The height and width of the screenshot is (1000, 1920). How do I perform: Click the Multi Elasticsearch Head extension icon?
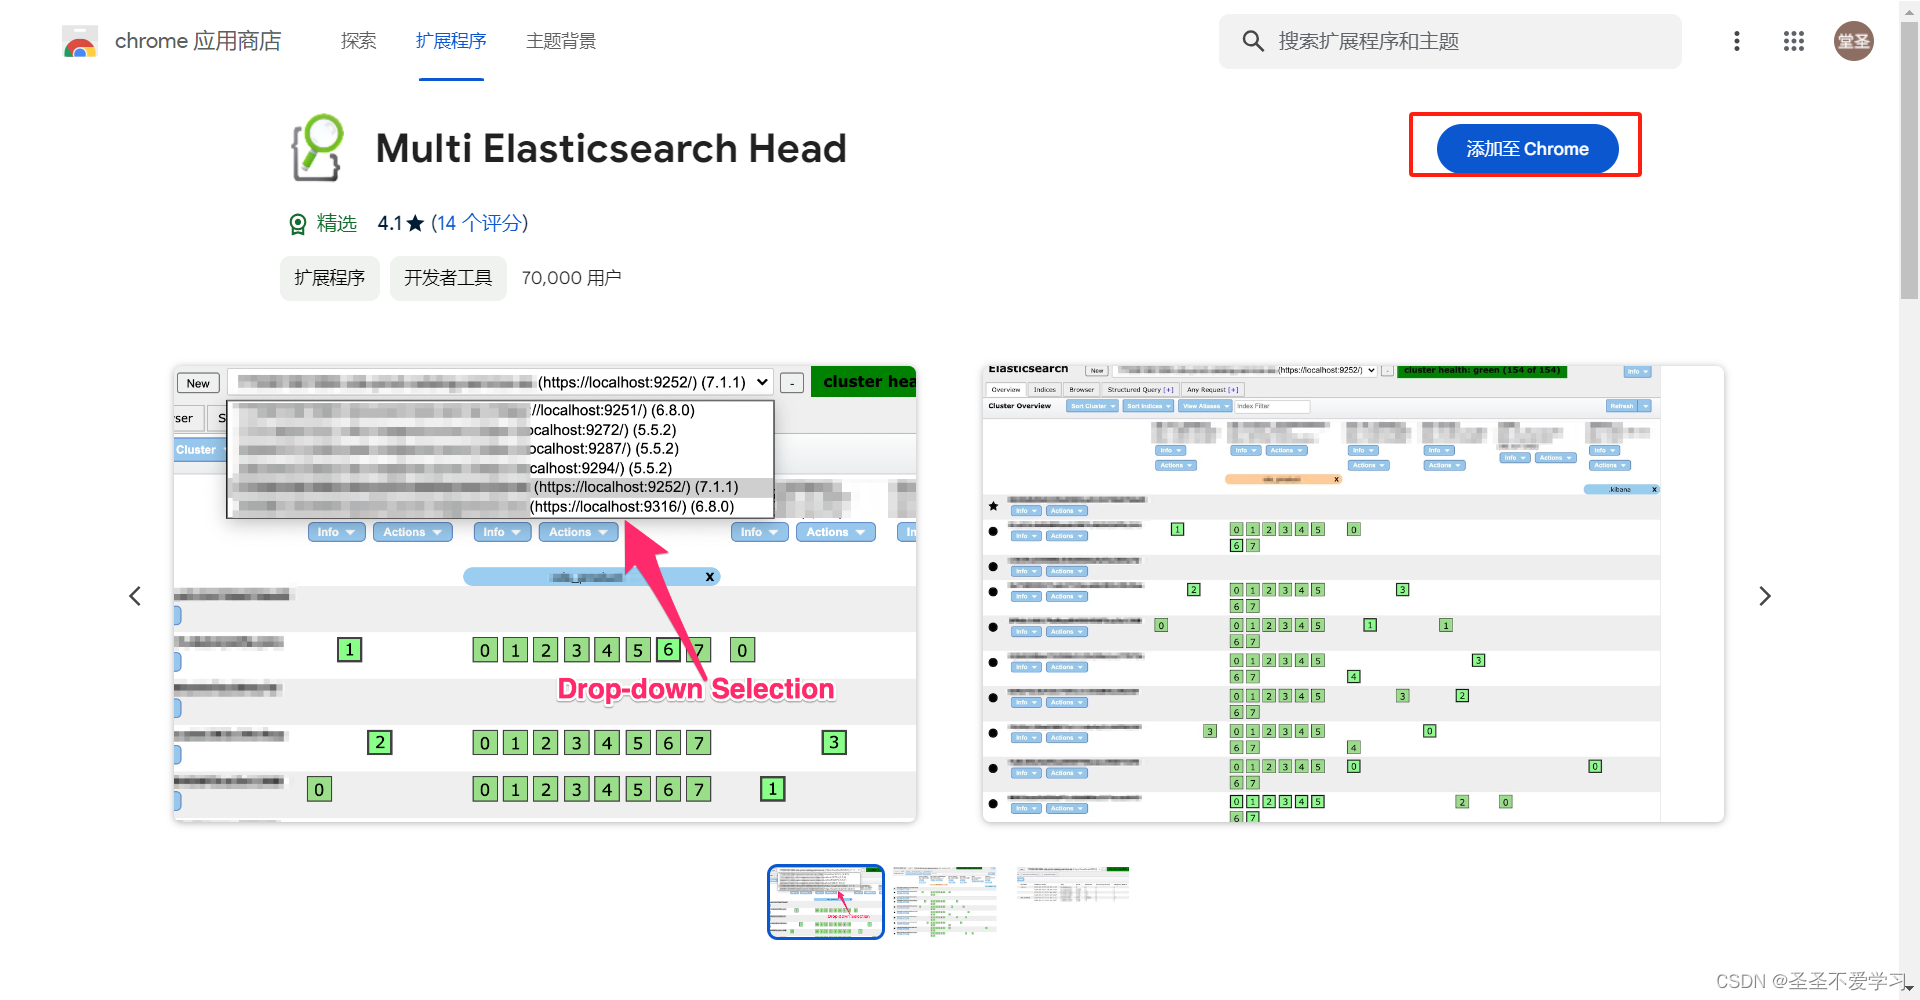tap(318, 148)
